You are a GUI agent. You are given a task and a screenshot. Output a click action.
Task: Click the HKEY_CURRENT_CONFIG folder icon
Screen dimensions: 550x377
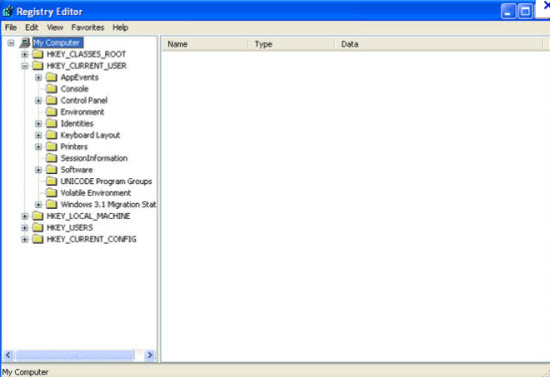point(38,239)
